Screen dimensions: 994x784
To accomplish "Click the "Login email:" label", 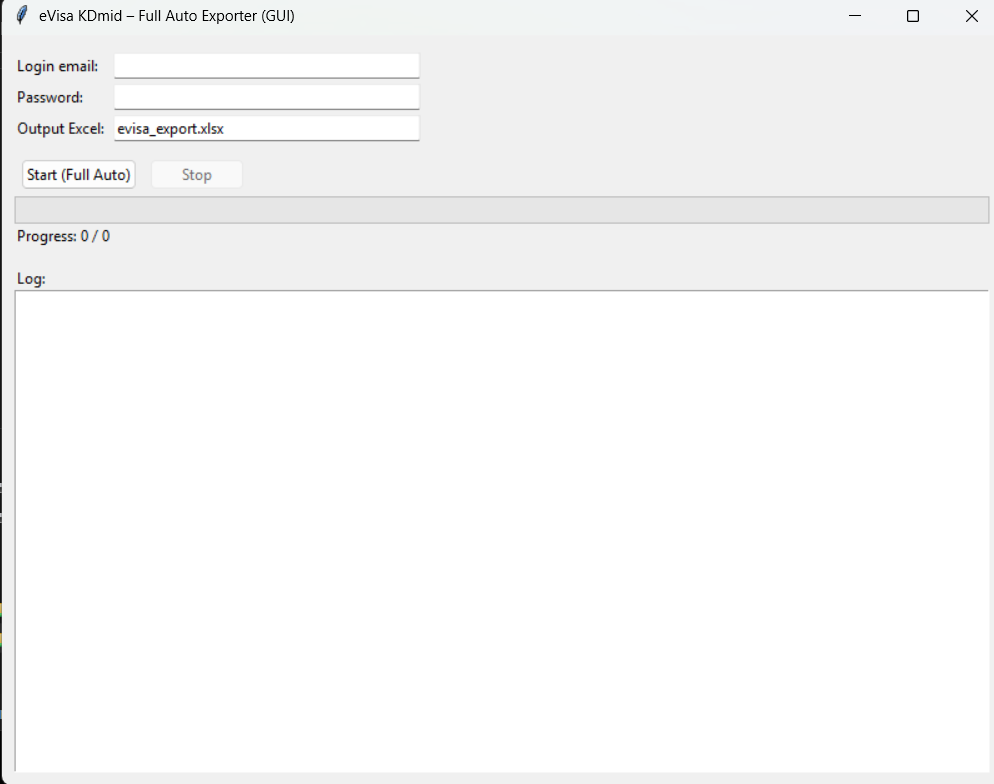I will point(58,66).
